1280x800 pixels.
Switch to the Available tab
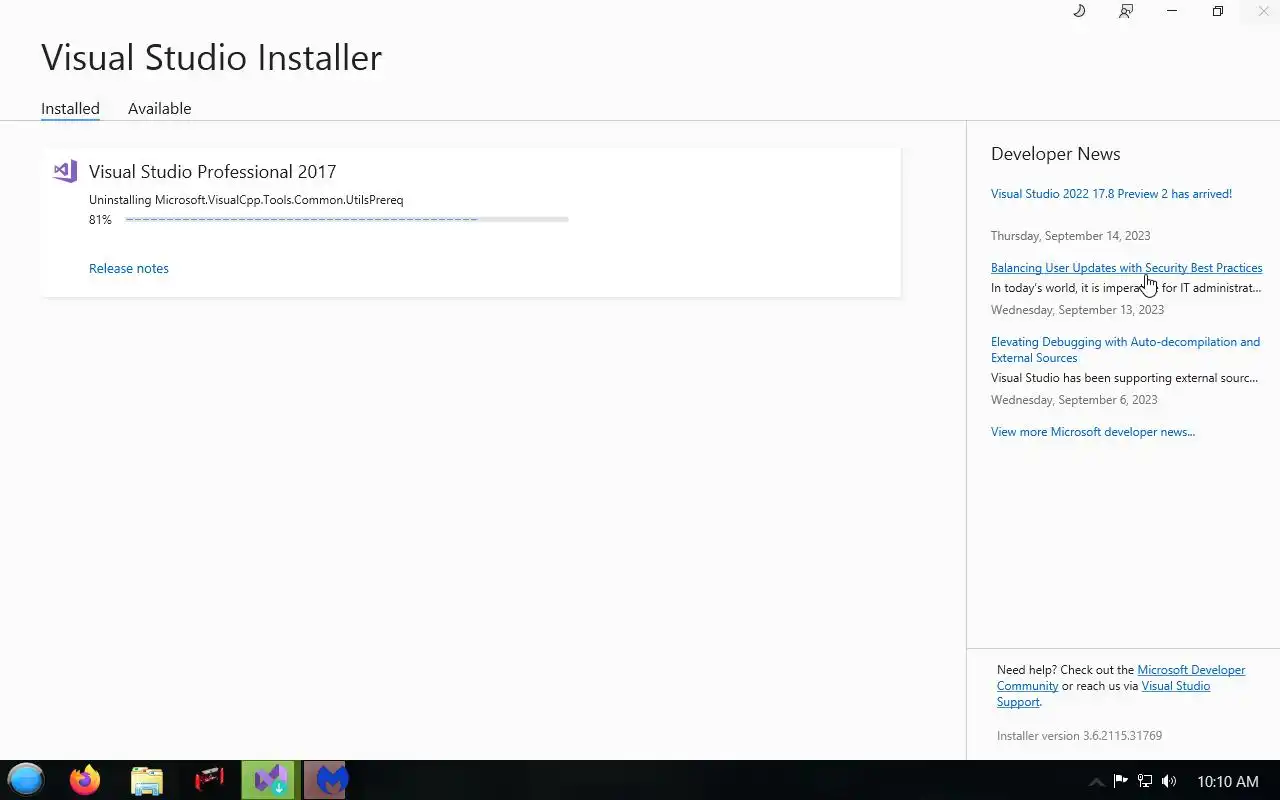[x=159, y=108]
